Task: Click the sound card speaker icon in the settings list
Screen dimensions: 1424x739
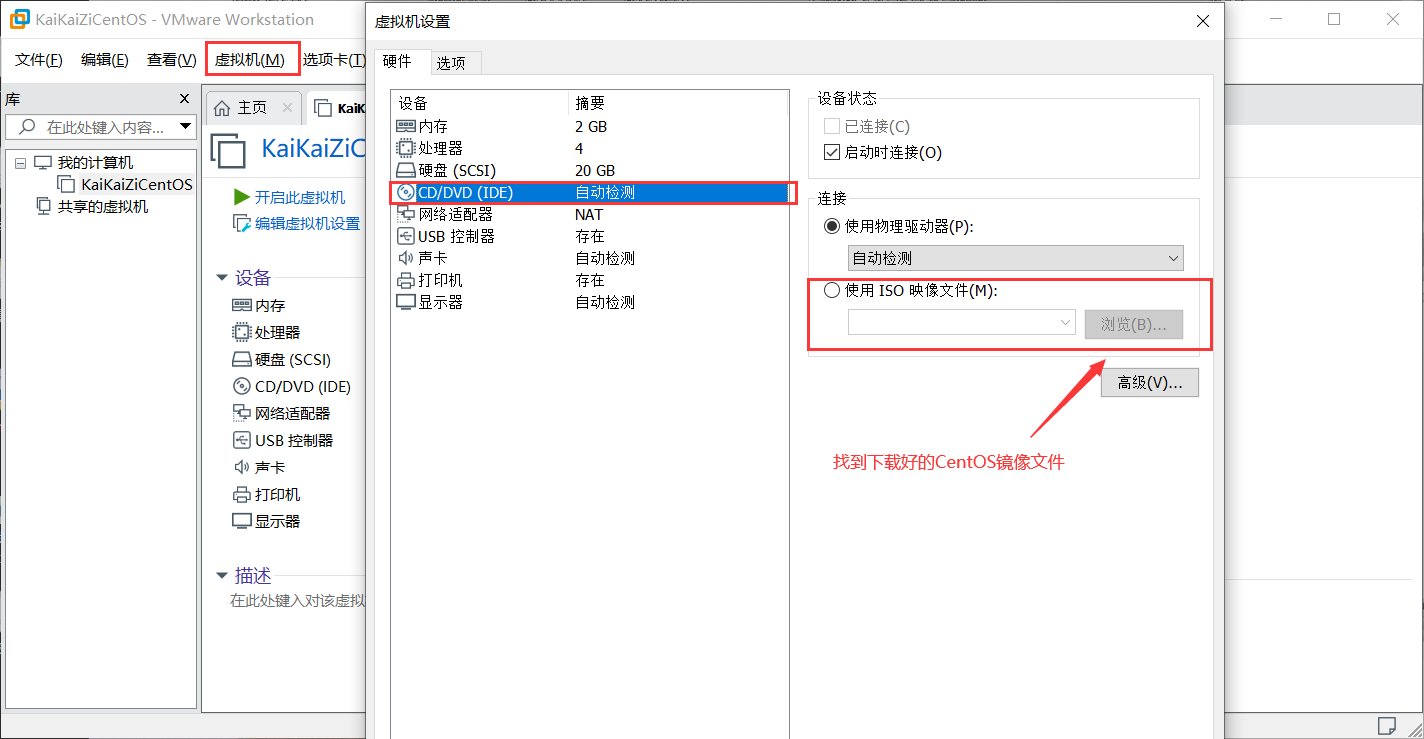Action: (405, 258)
